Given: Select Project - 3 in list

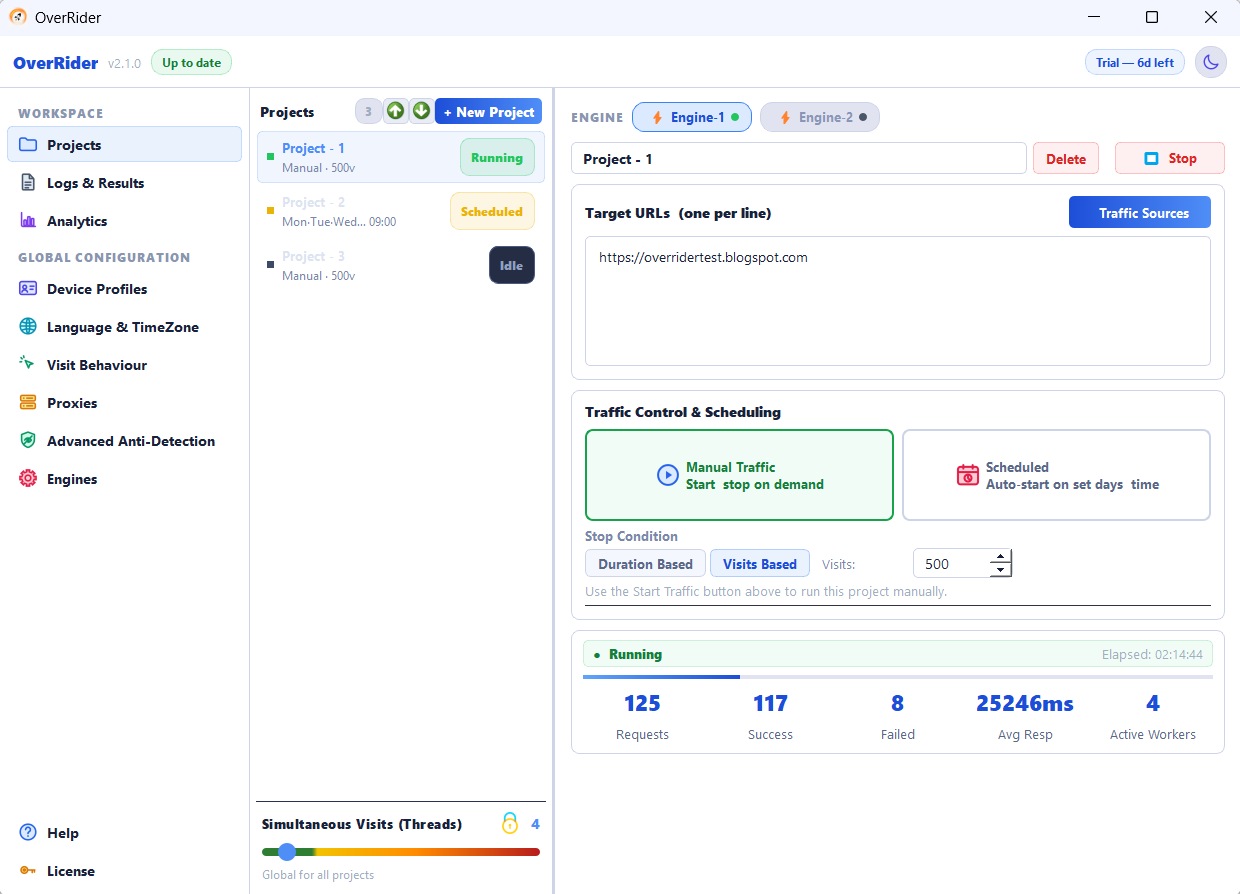Looking at the screenshot, I should (401, 265).
